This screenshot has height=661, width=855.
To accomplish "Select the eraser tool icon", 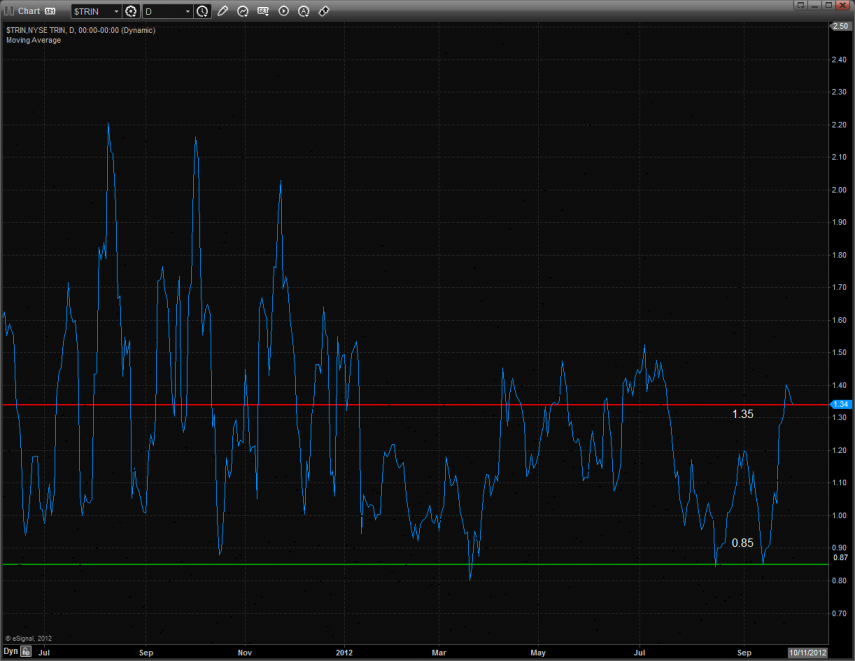I will 323,11.
